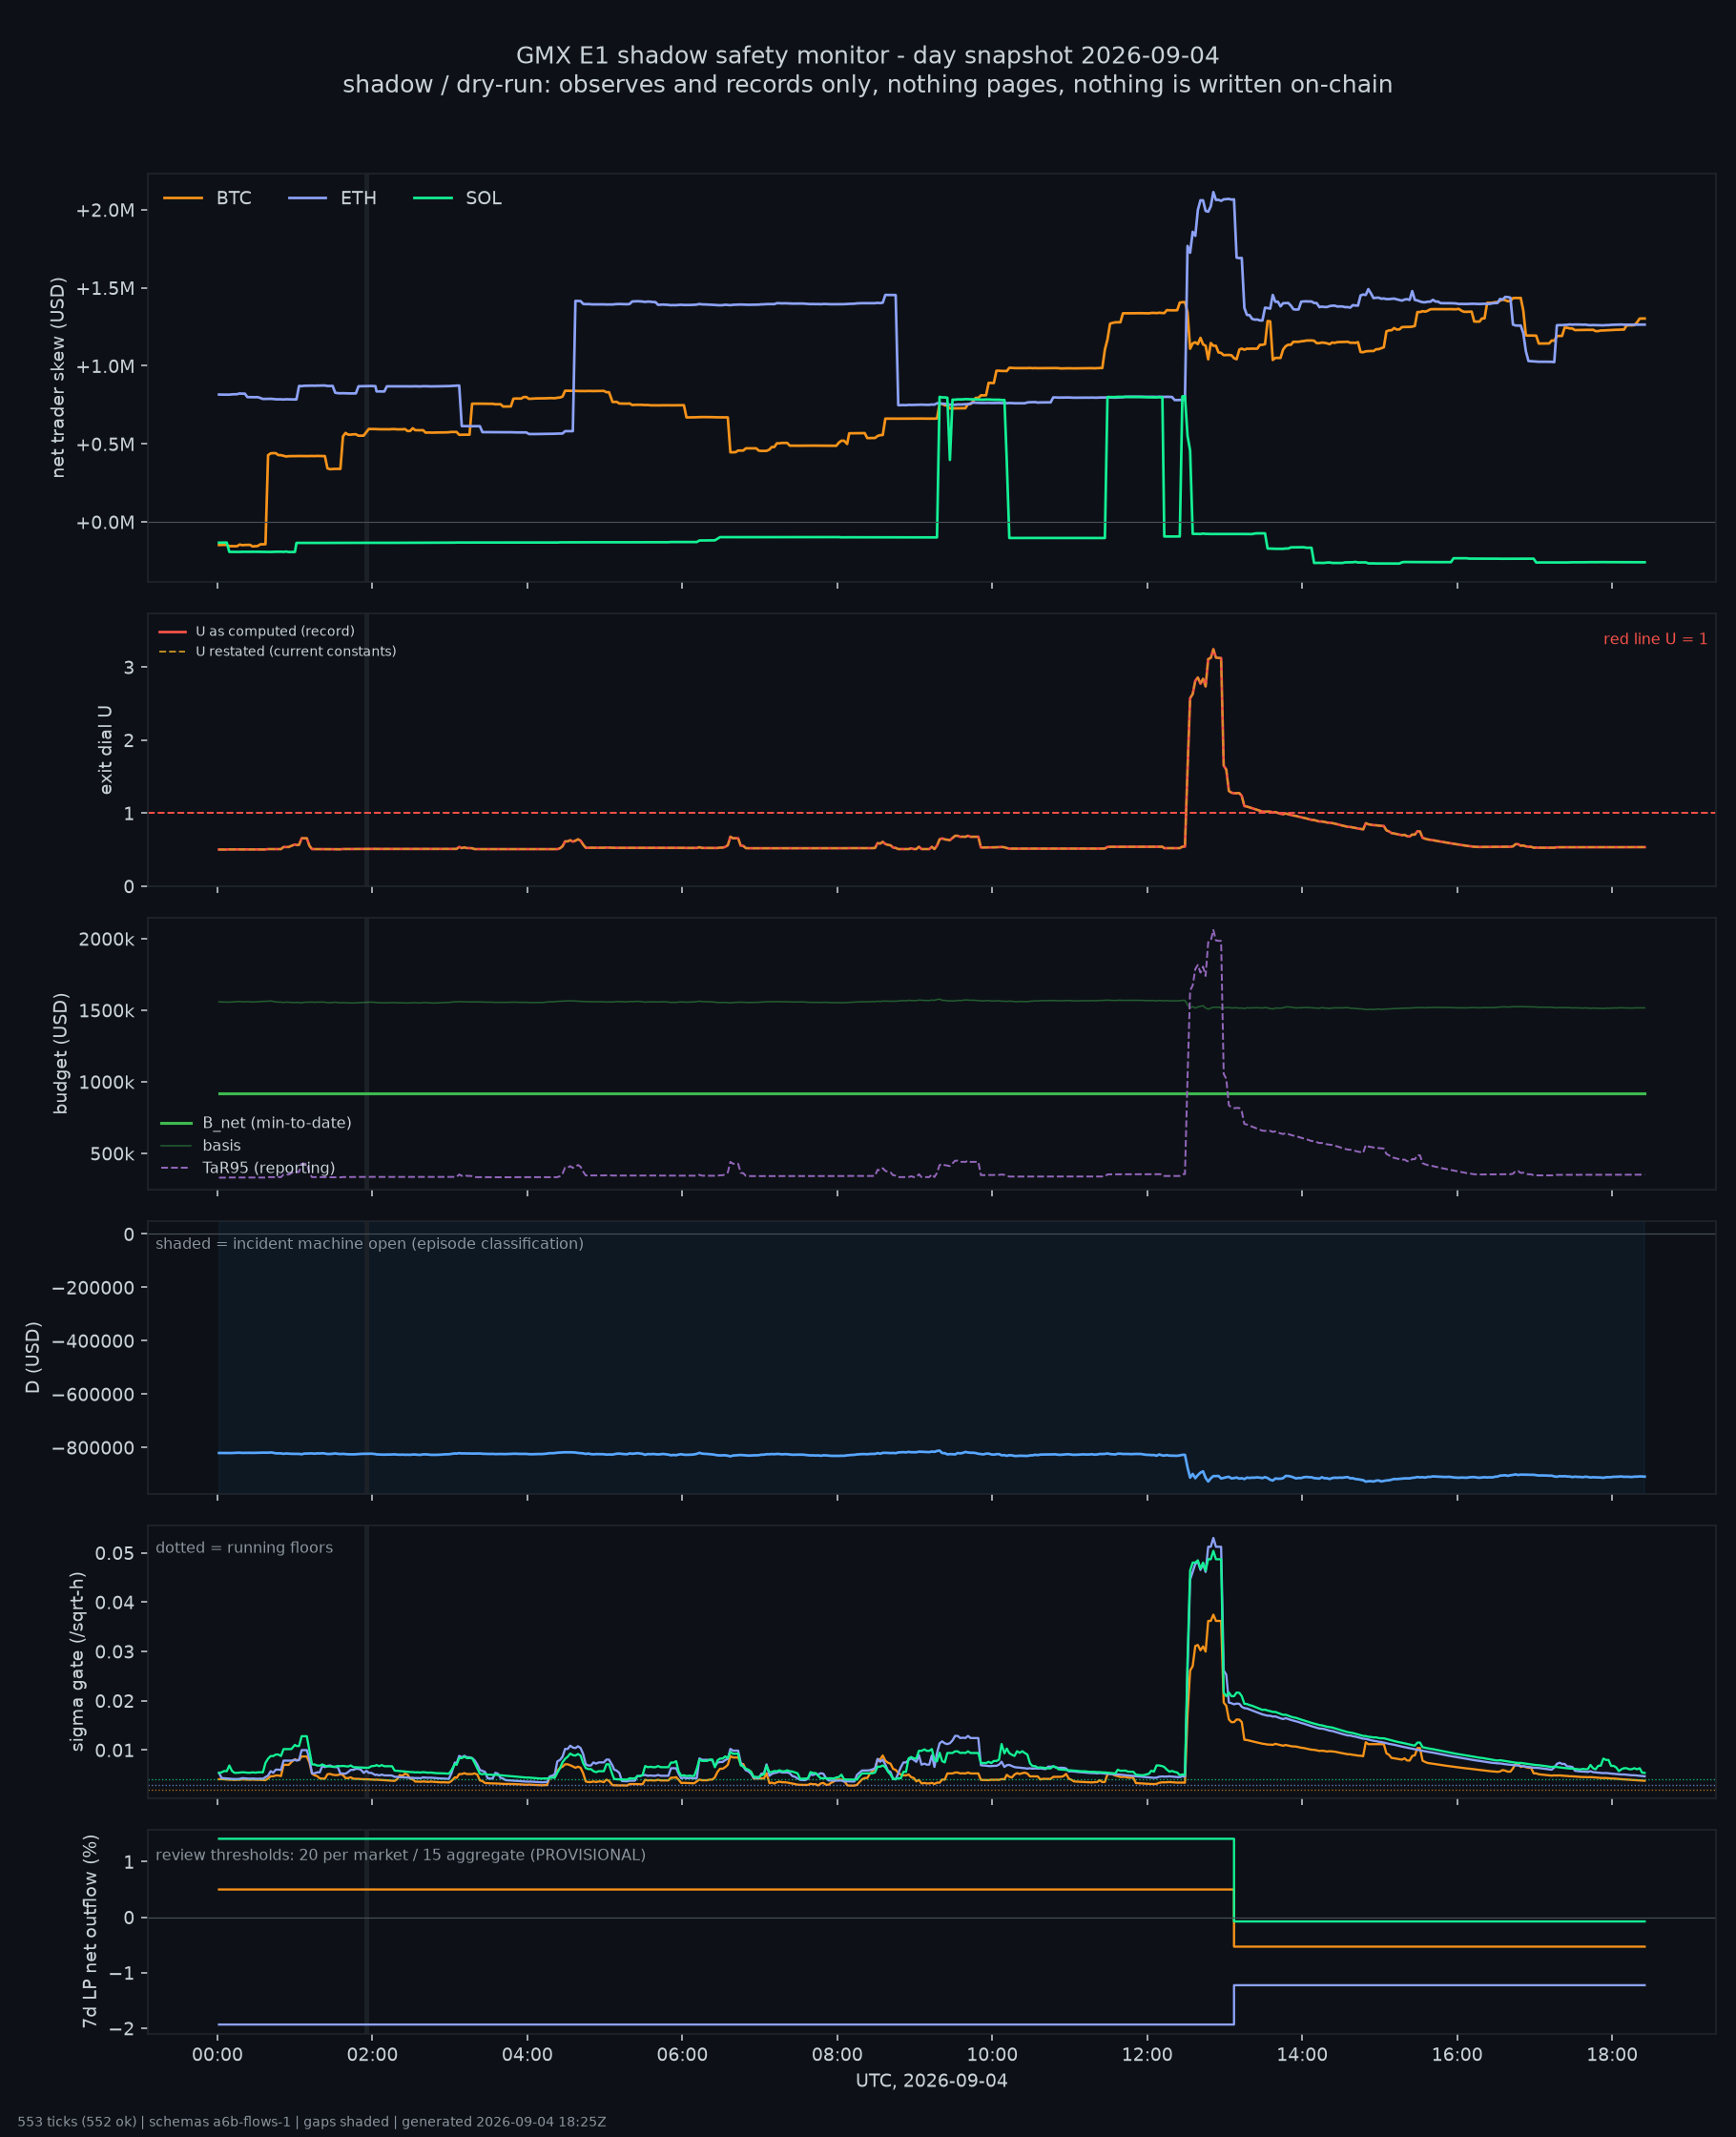Viewport: 1736px width, 2137px height.
Task: Click the 'exit dial U' axis label
Action: coord(105,750)
